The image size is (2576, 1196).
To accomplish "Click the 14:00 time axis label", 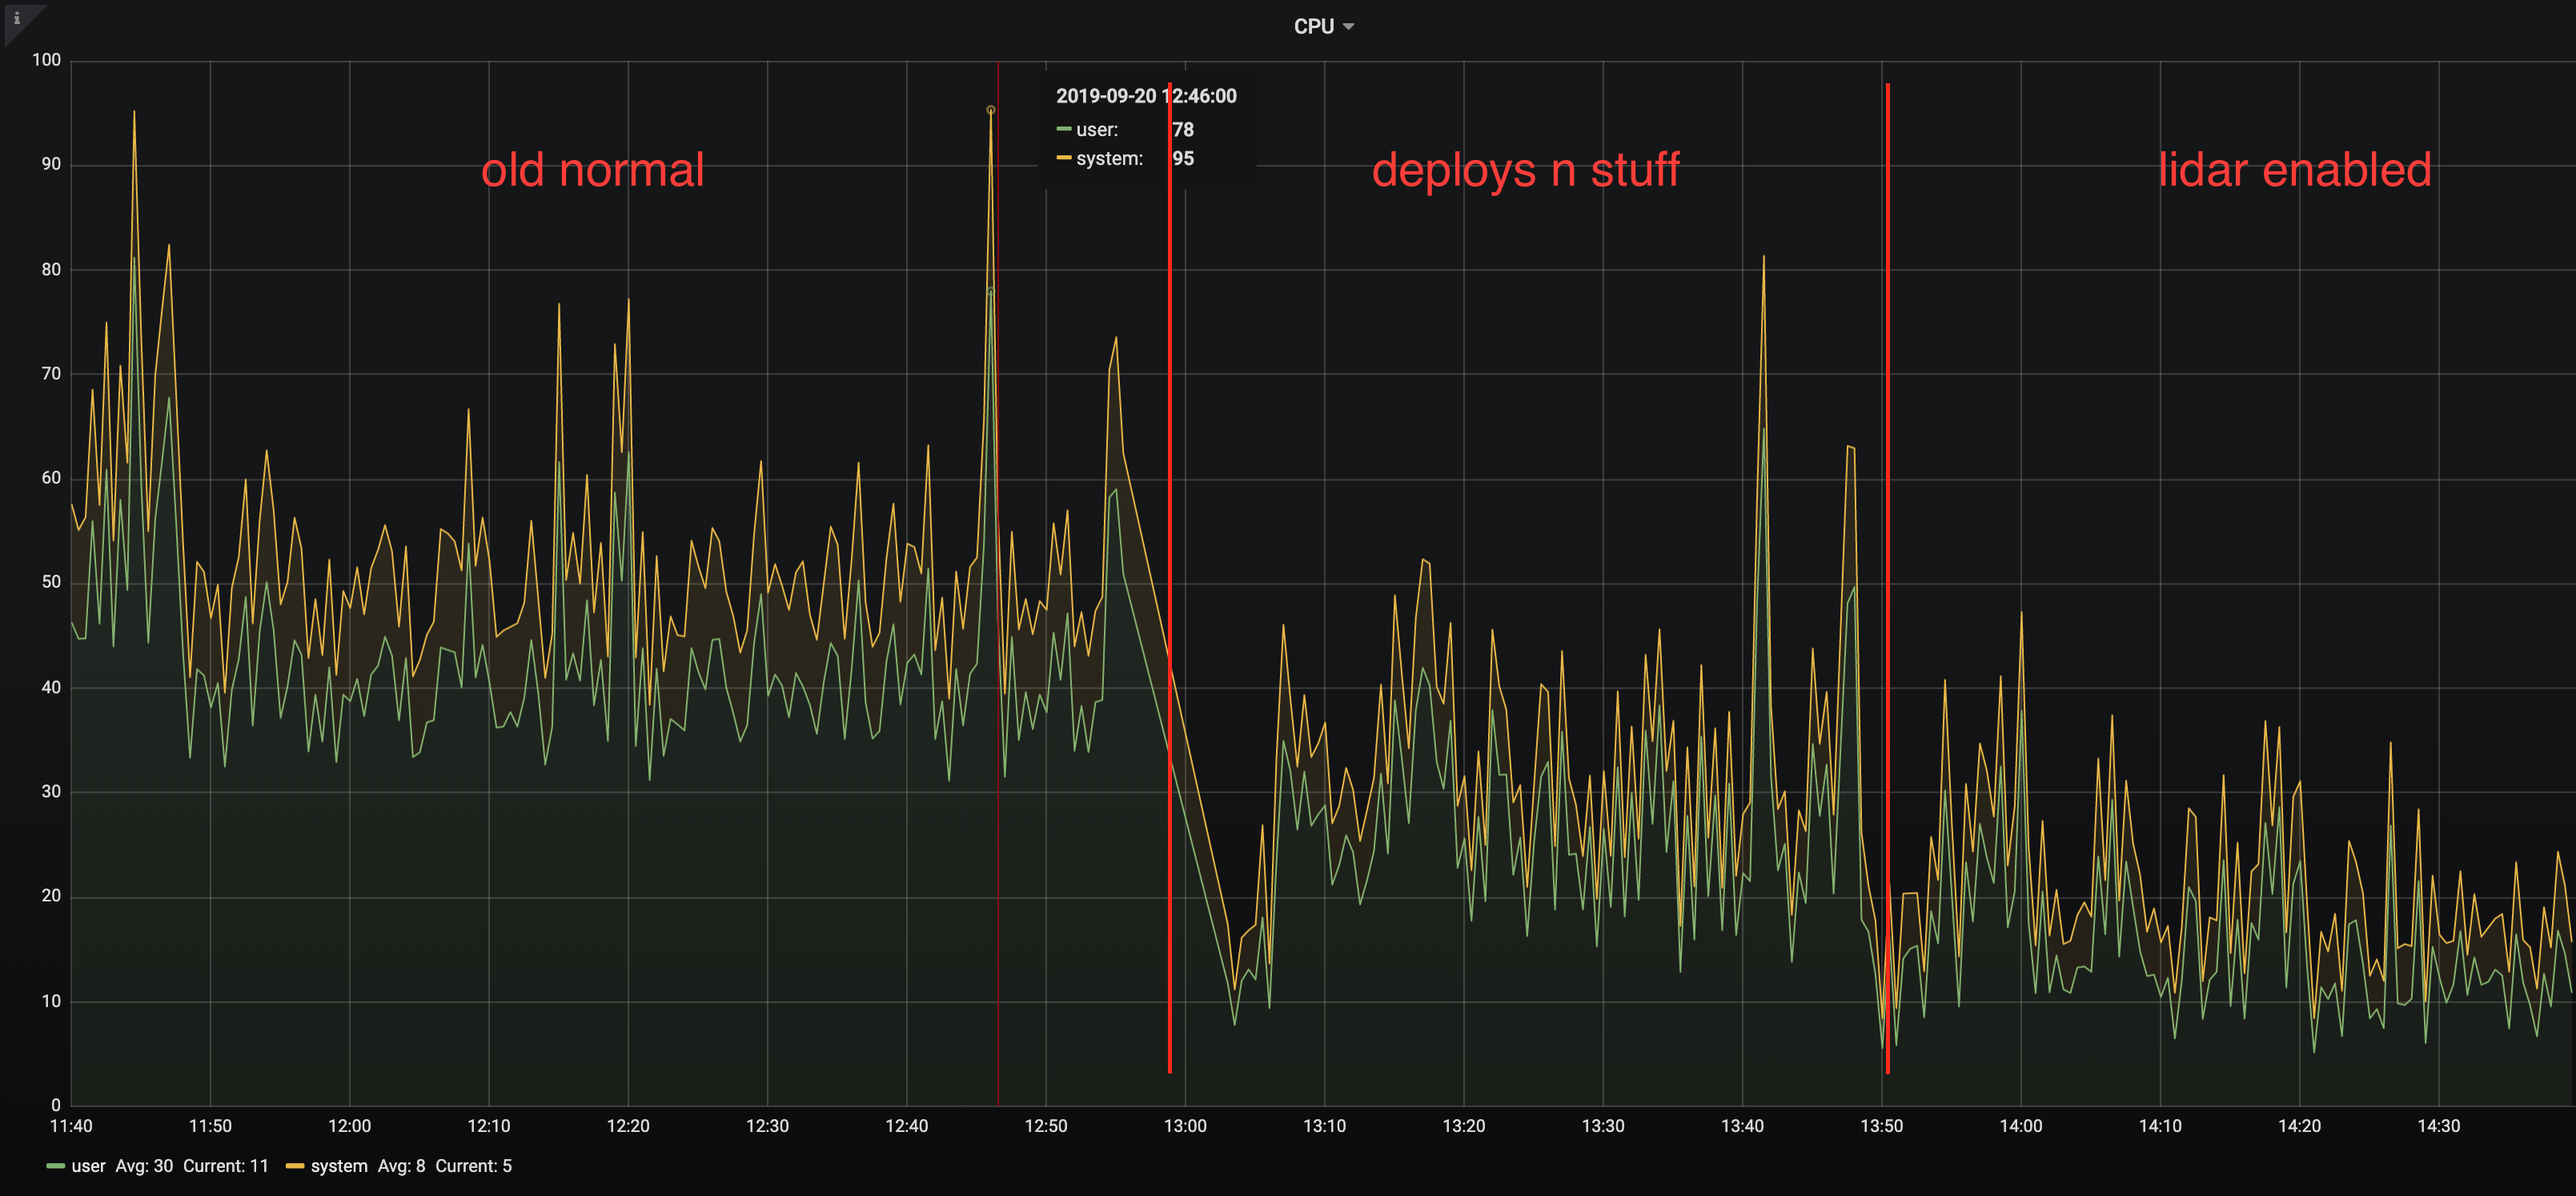I will pos(2020,1126).
